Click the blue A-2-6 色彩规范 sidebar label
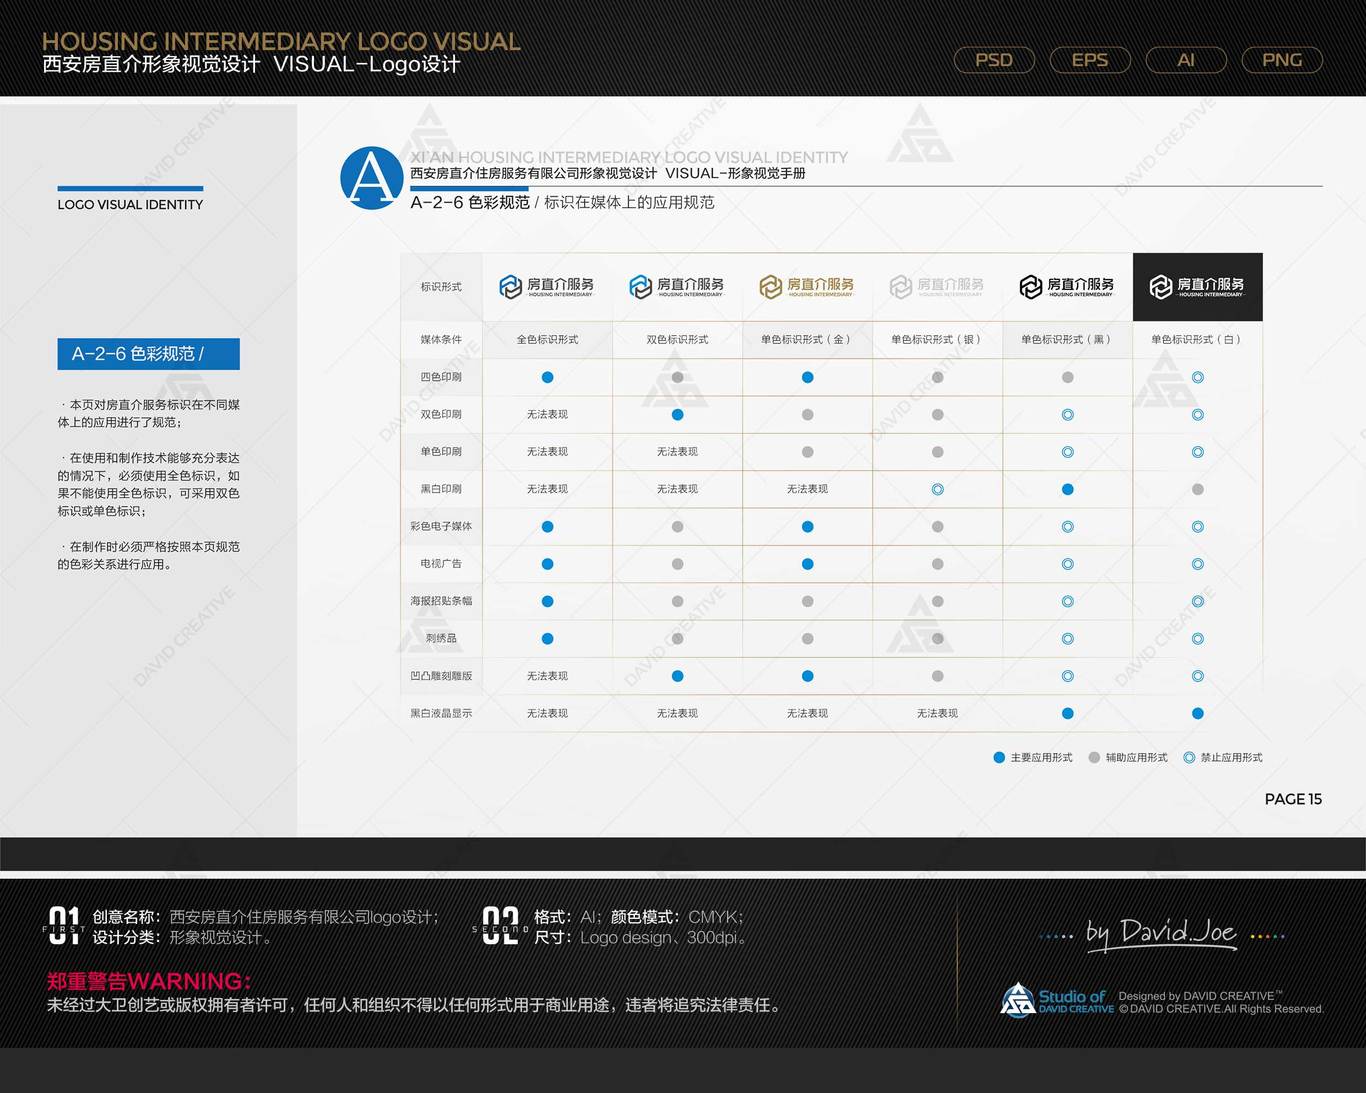This screenshot has width=1366, height=1093. 148,354
